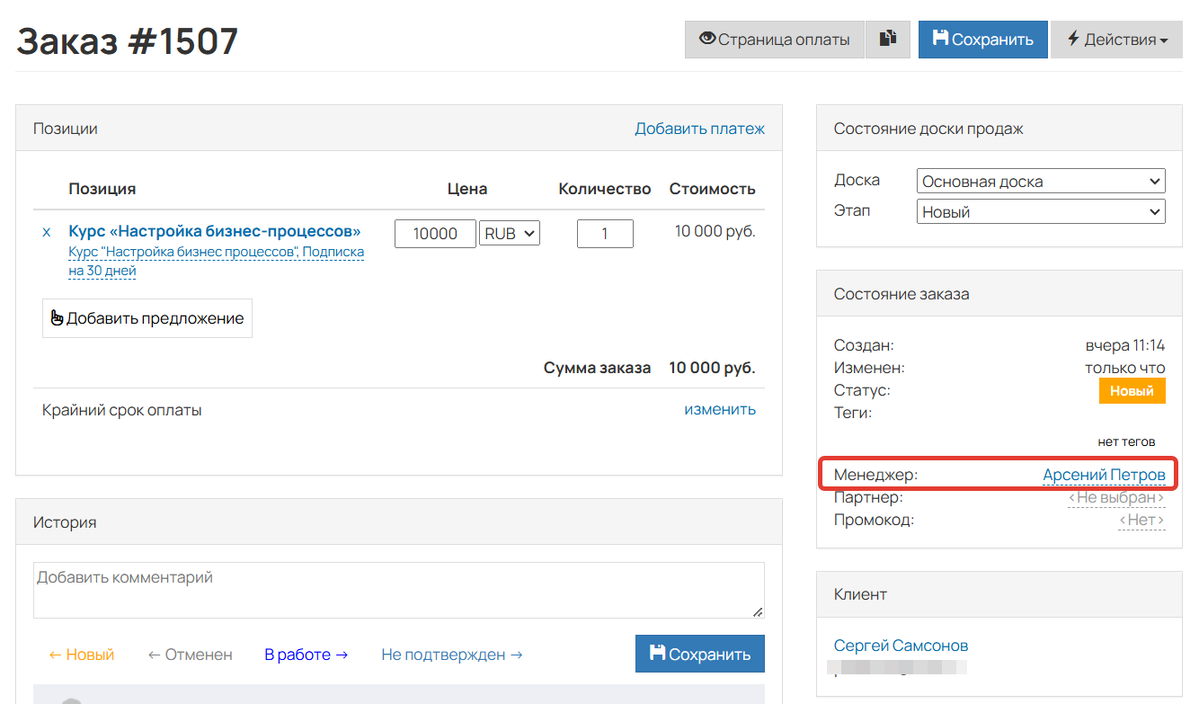Set status to В работе →
The image size is (1199, 704).
306,654
